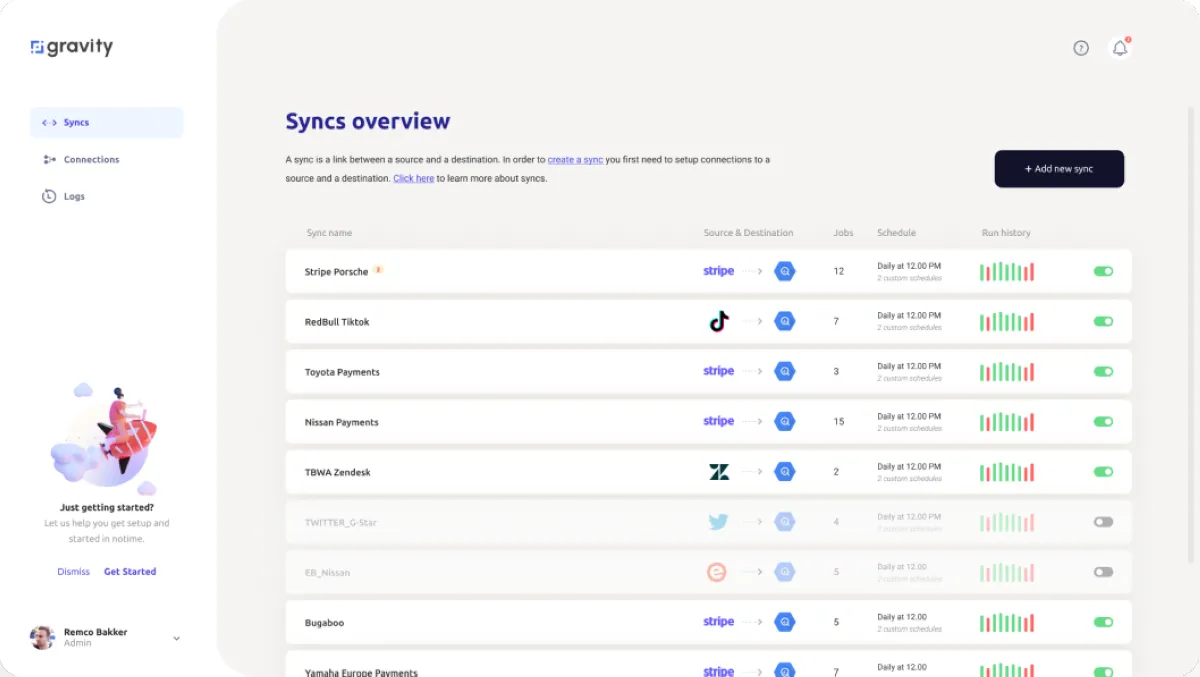The height and width of the screenshot is (677, 1200).
Task: Click Stripe logo in Nissan Payments row
Action: [x=719, y=421]
